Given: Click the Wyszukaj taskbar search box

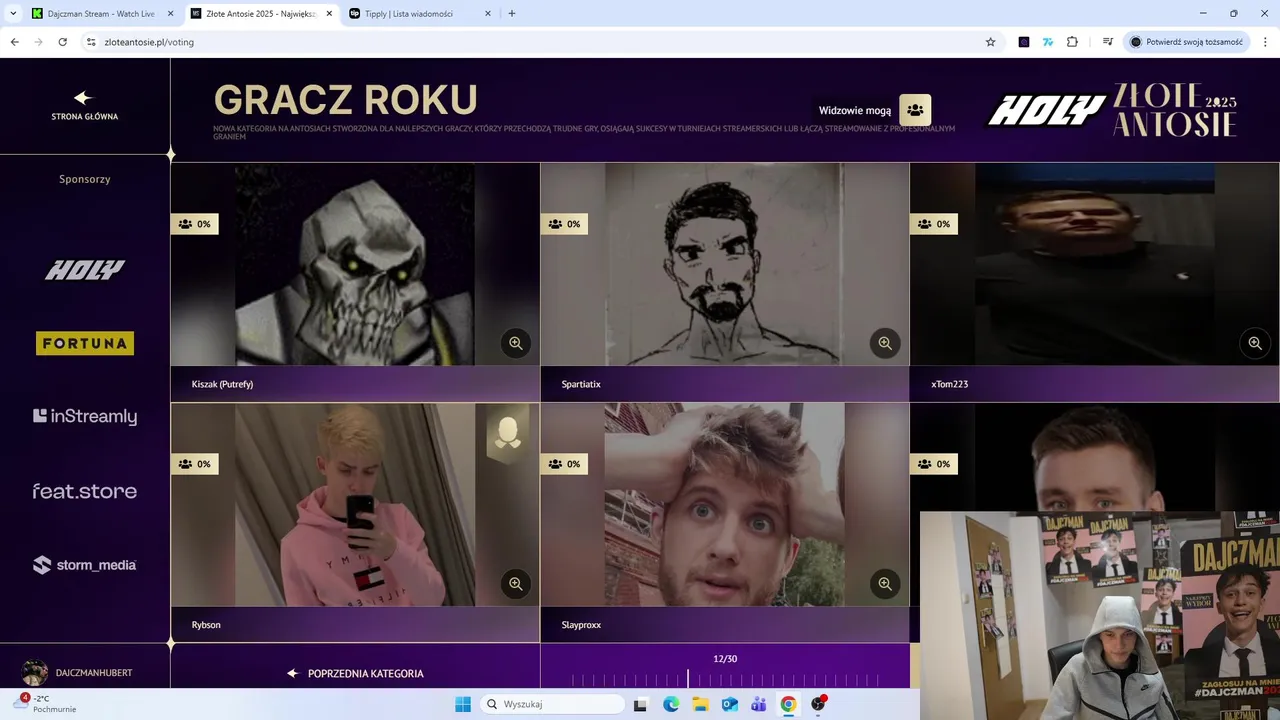Looking at the screenshot, I should point(553,704).
